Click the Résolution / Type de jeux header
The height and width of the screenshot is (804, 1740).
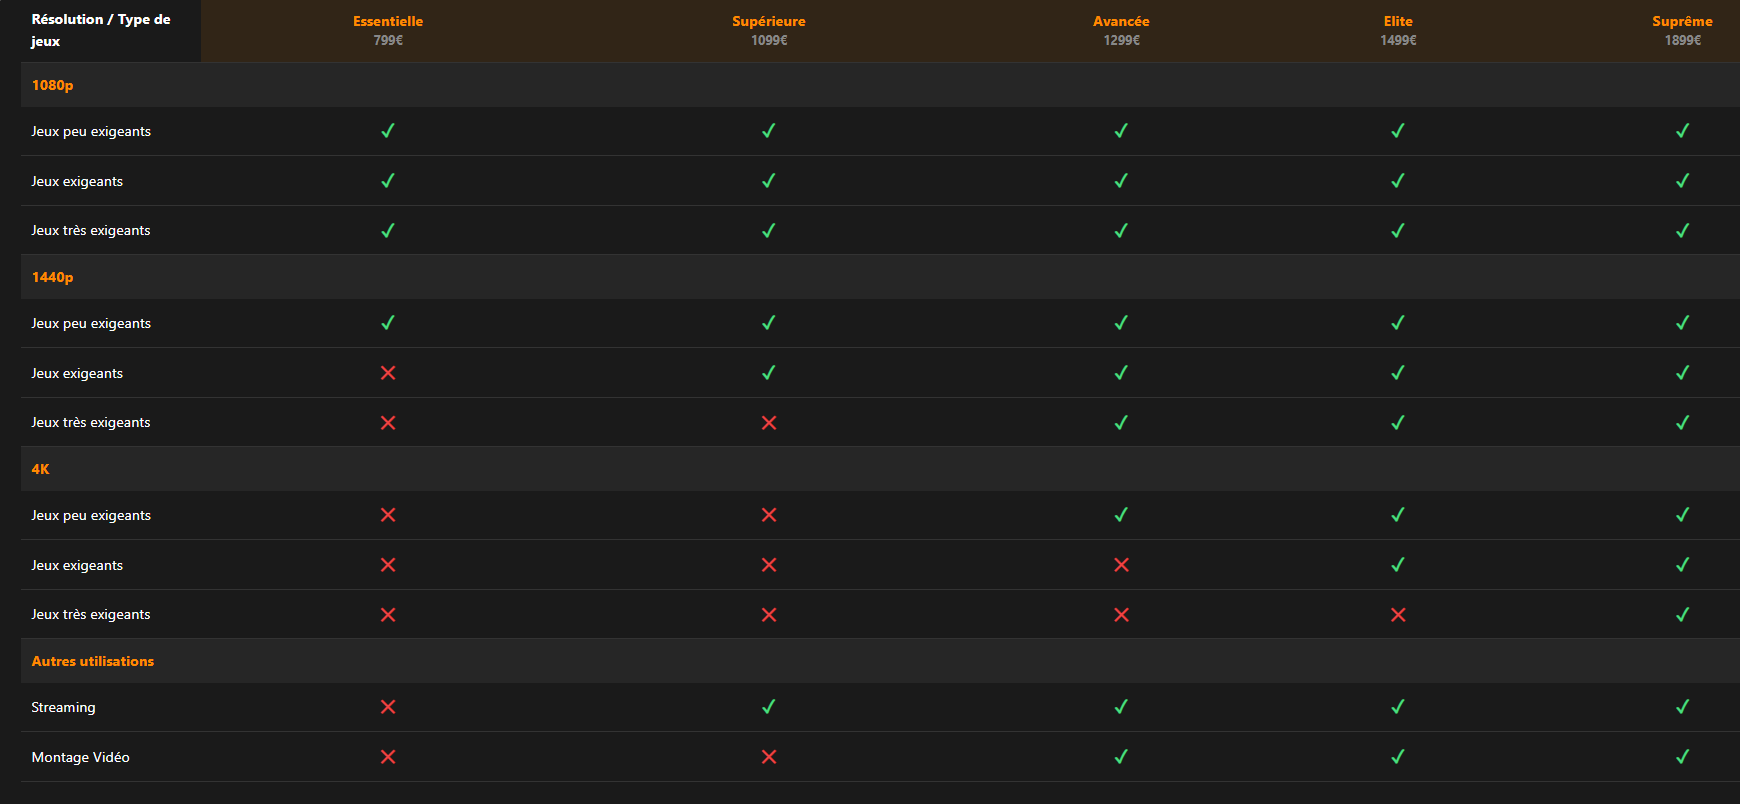point(101,30)
